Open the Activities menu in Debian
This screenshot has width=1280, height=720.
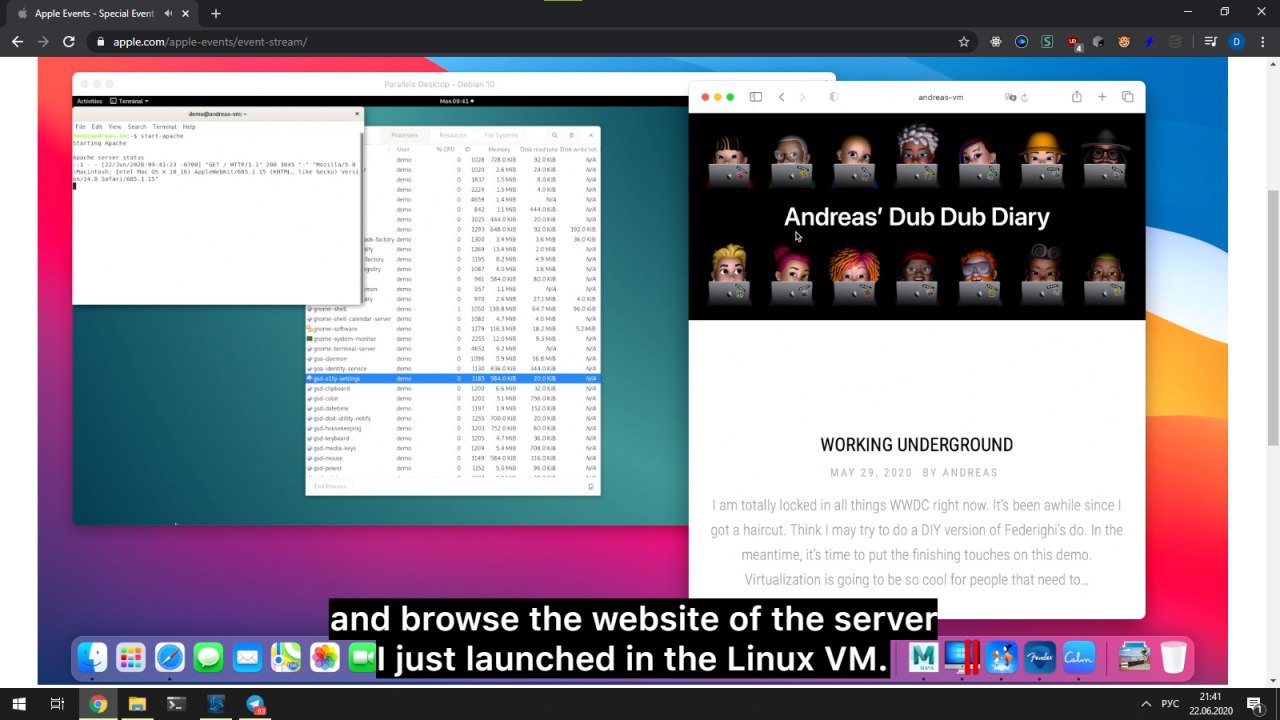pos(89,101)
